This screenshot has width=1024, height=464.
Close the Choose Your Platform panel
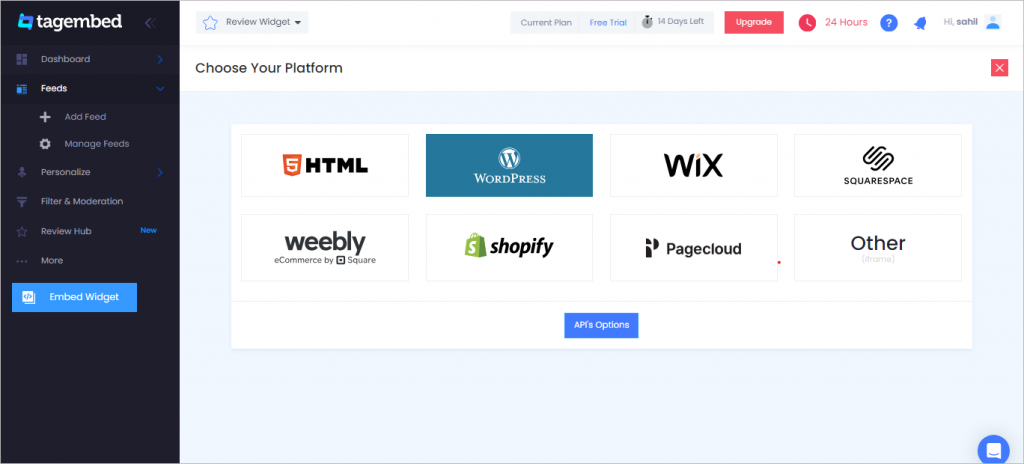point(999,68)
